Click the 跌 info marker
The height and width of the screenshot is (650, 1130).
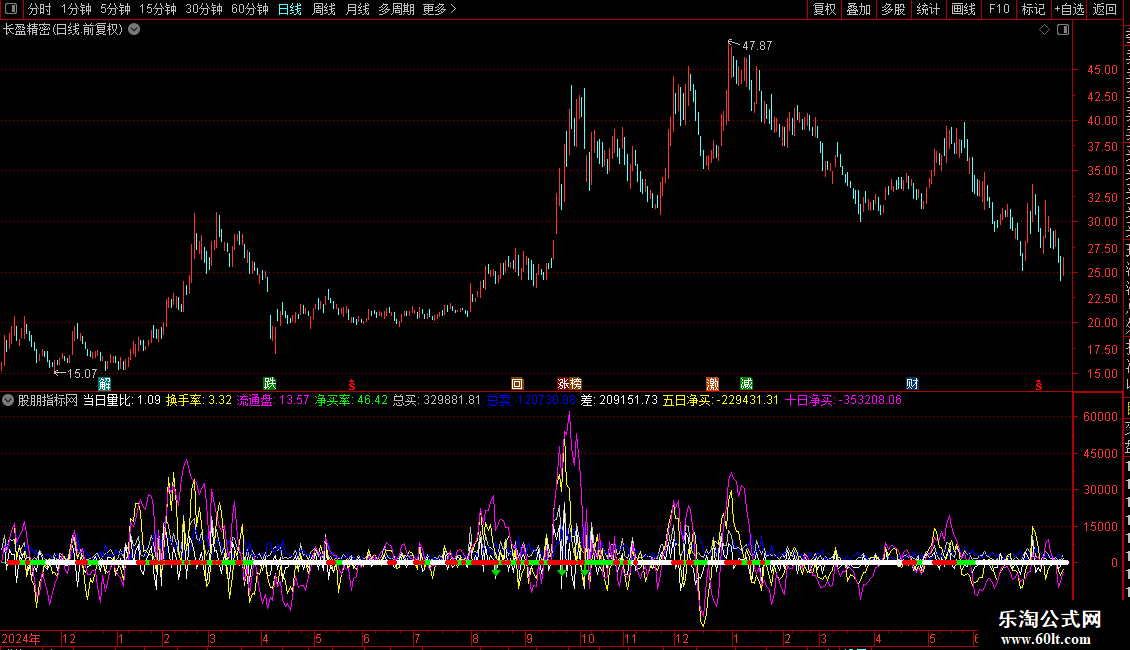coord(270,383)
